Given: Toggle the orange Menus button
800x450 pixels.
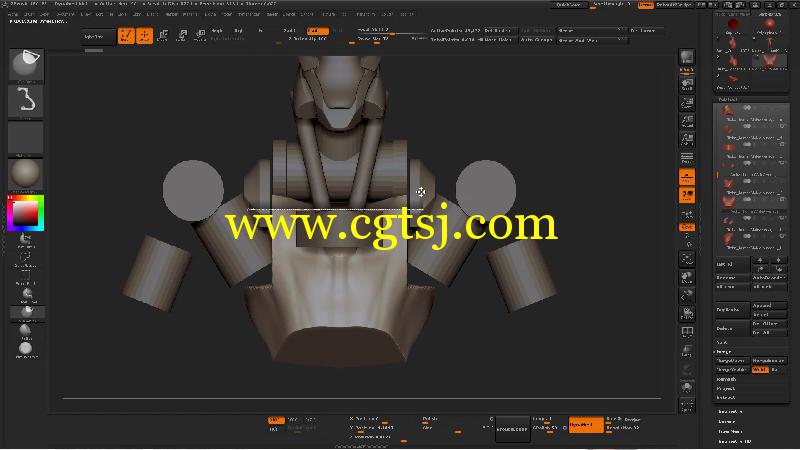Looking at the screenshot, I should (x=645, y=5).
